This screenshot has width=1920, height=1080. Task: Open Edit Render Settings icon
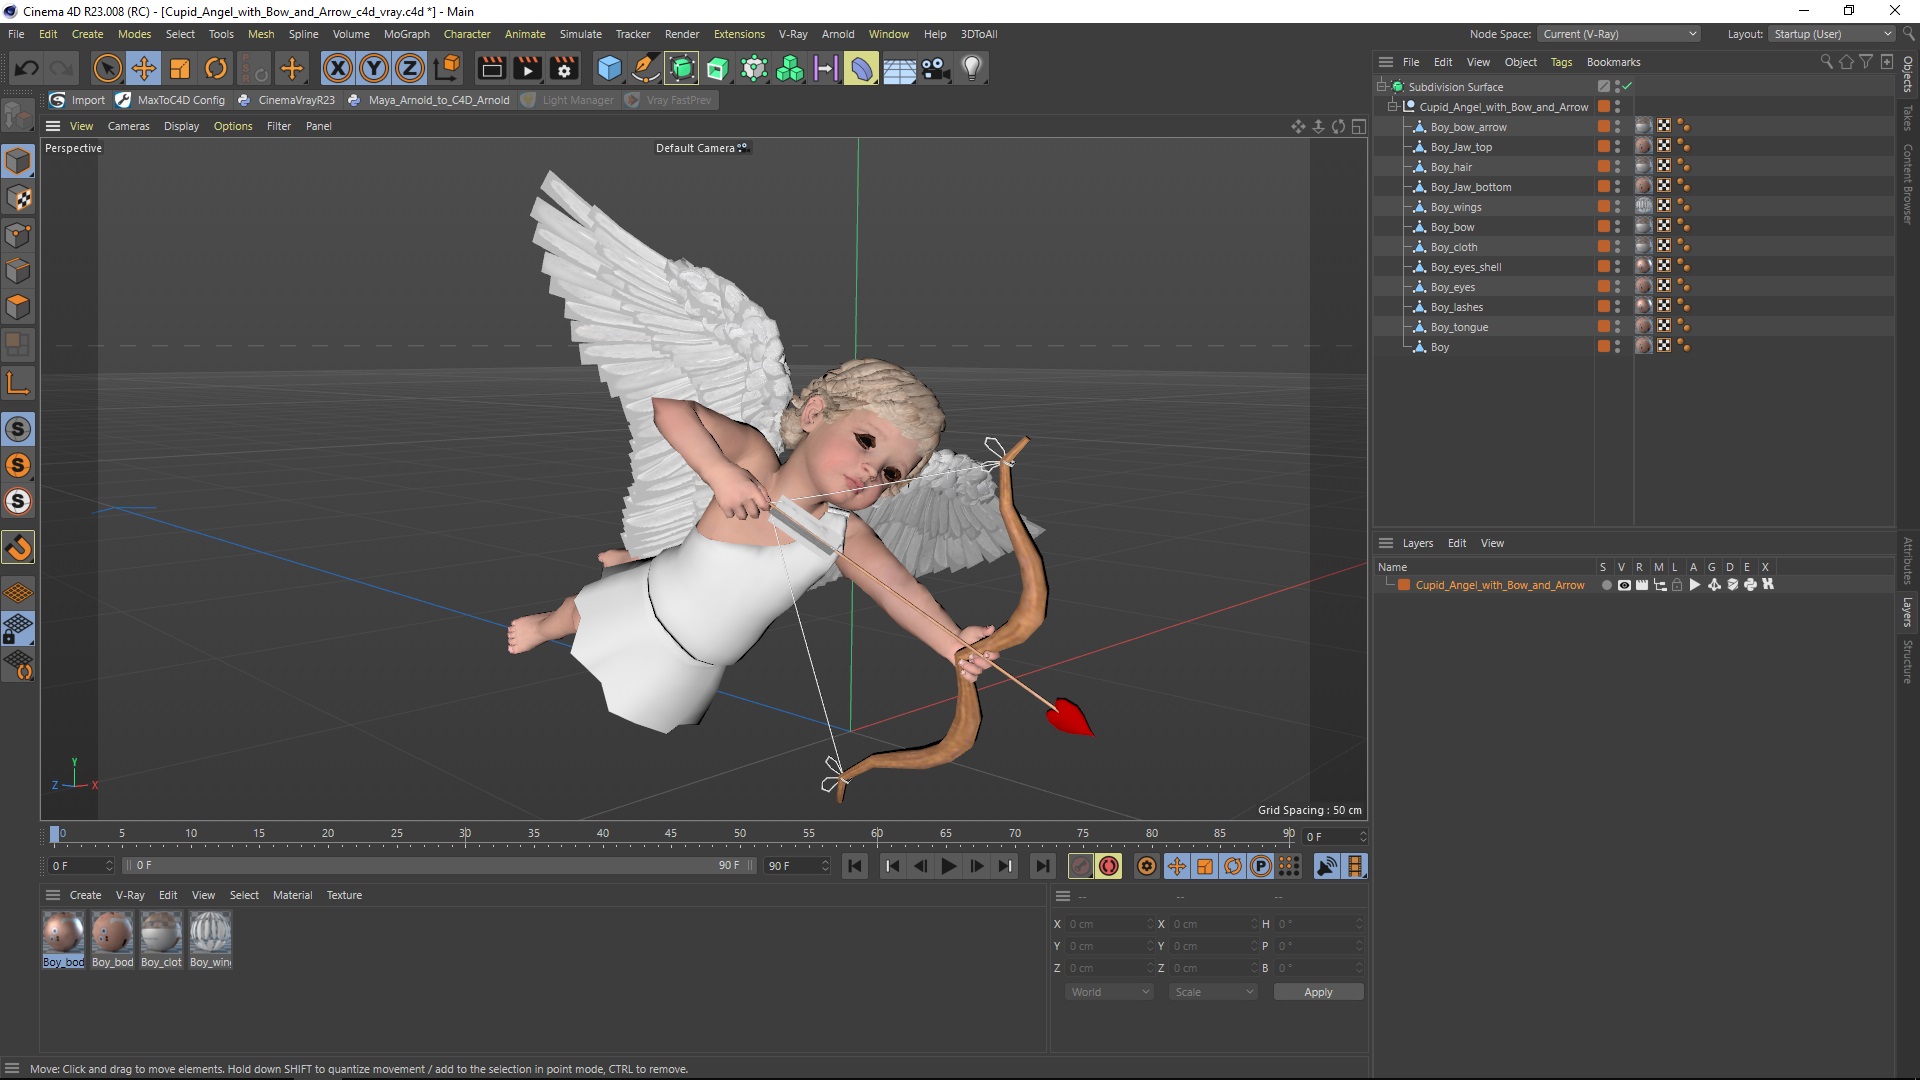click(x=565, y=68)
